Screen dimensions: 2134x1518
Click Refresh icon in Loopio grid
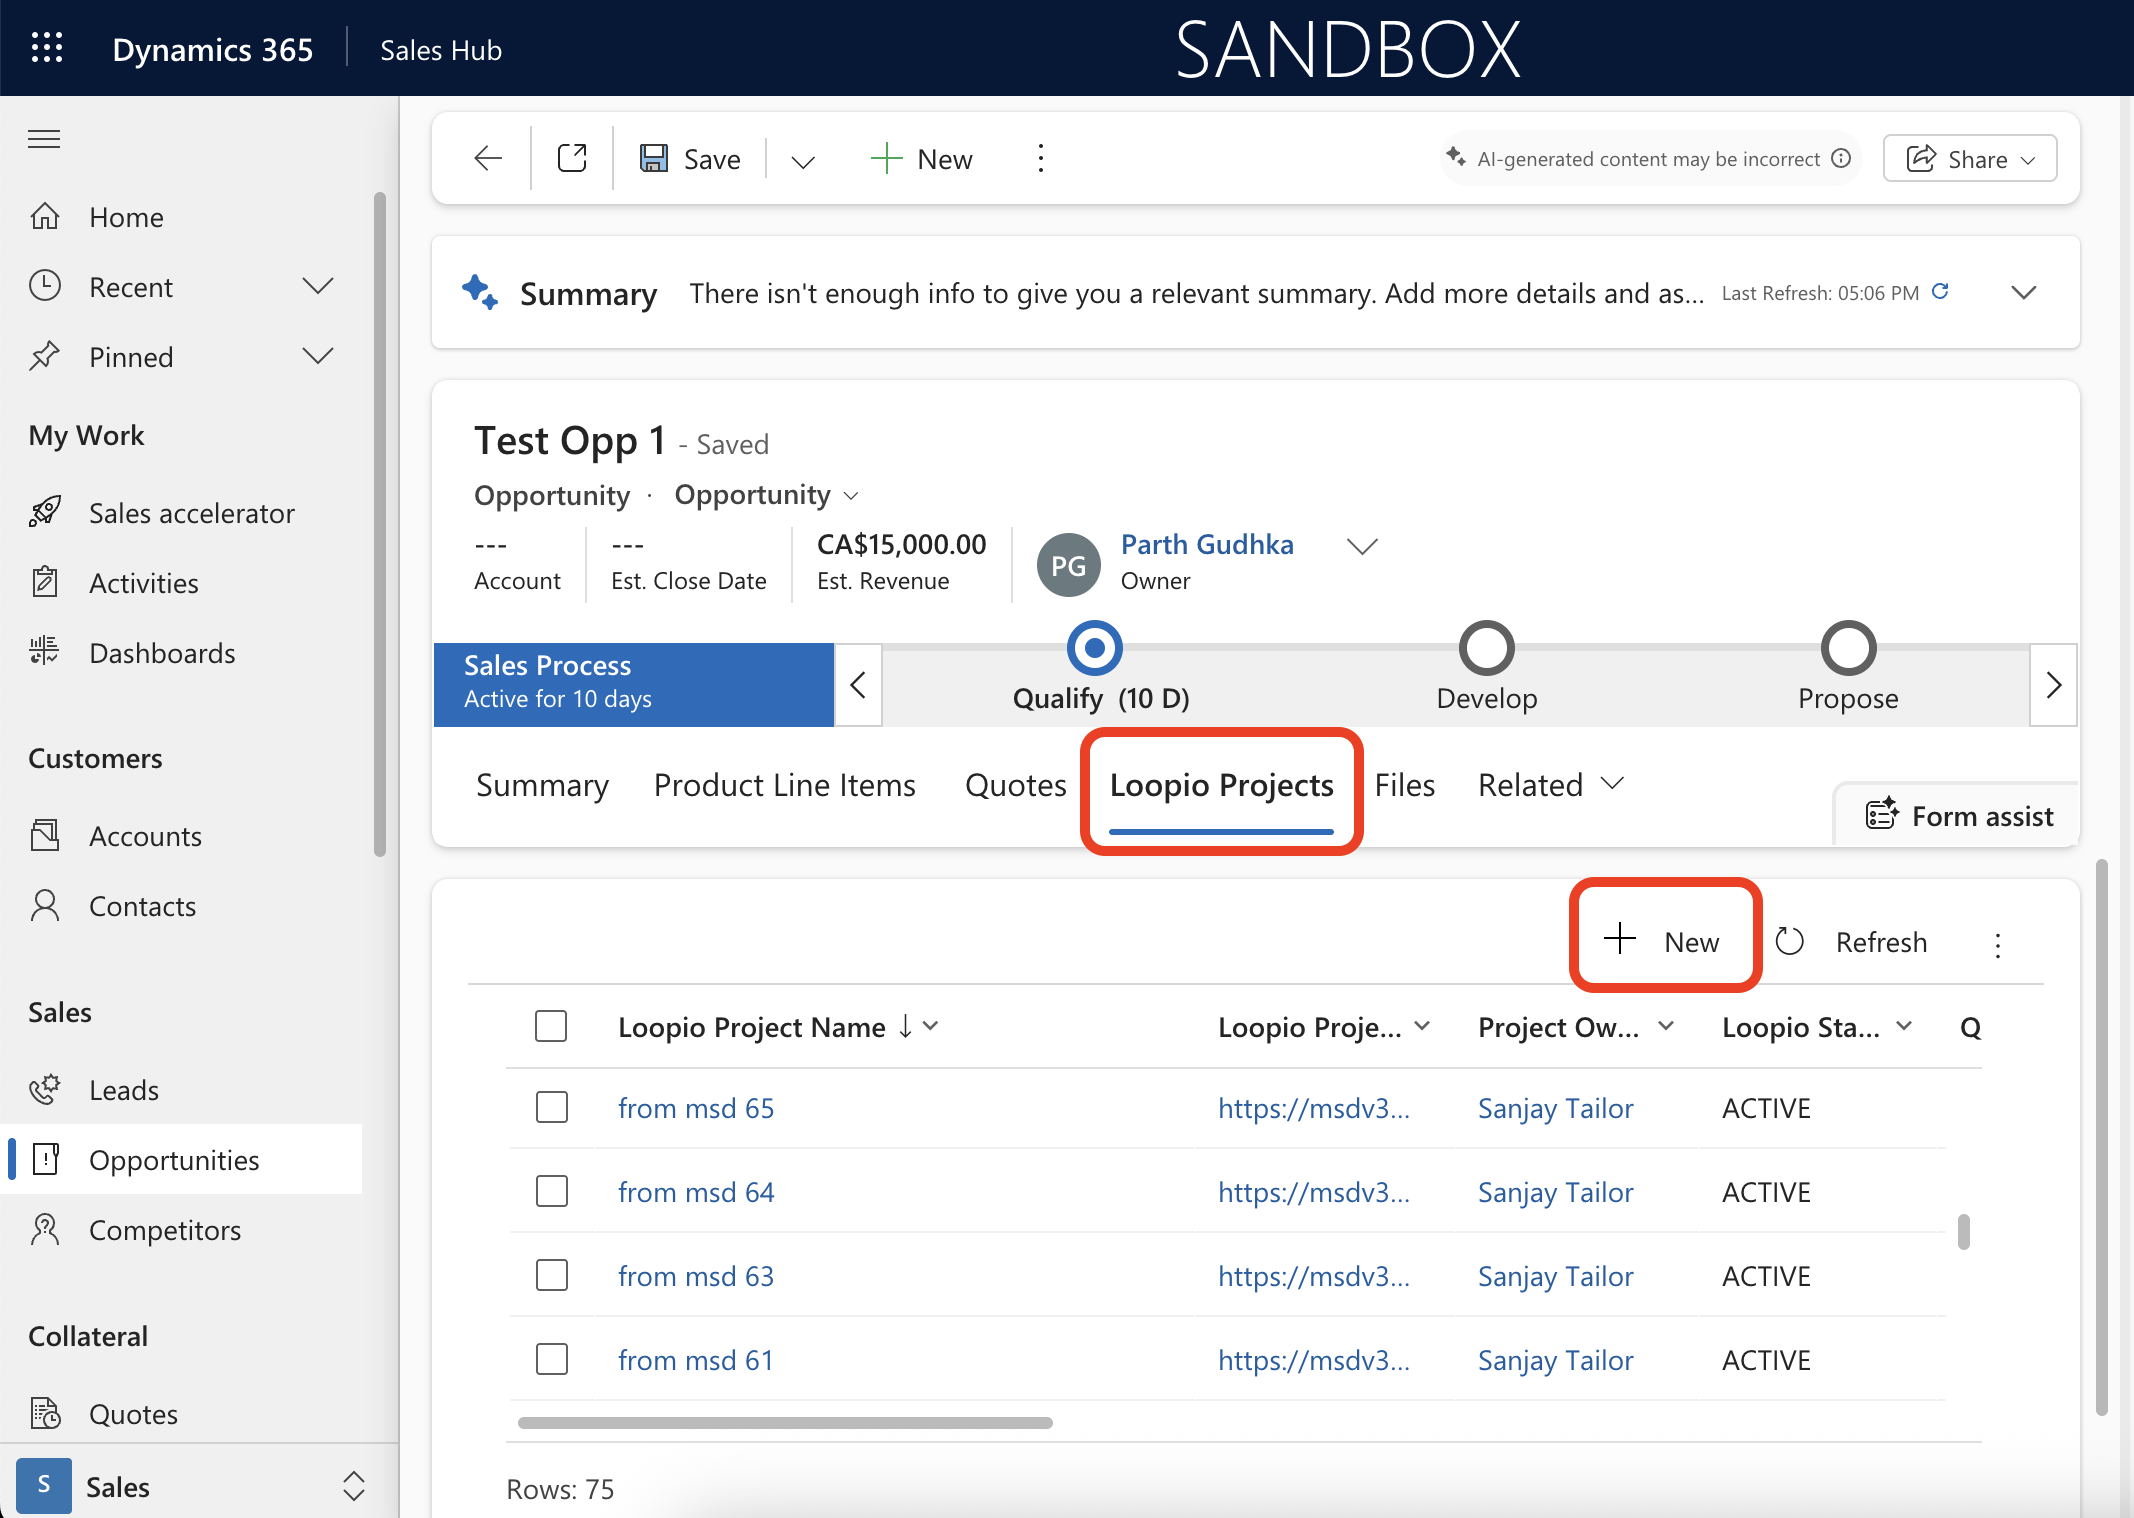[1790, 942]
